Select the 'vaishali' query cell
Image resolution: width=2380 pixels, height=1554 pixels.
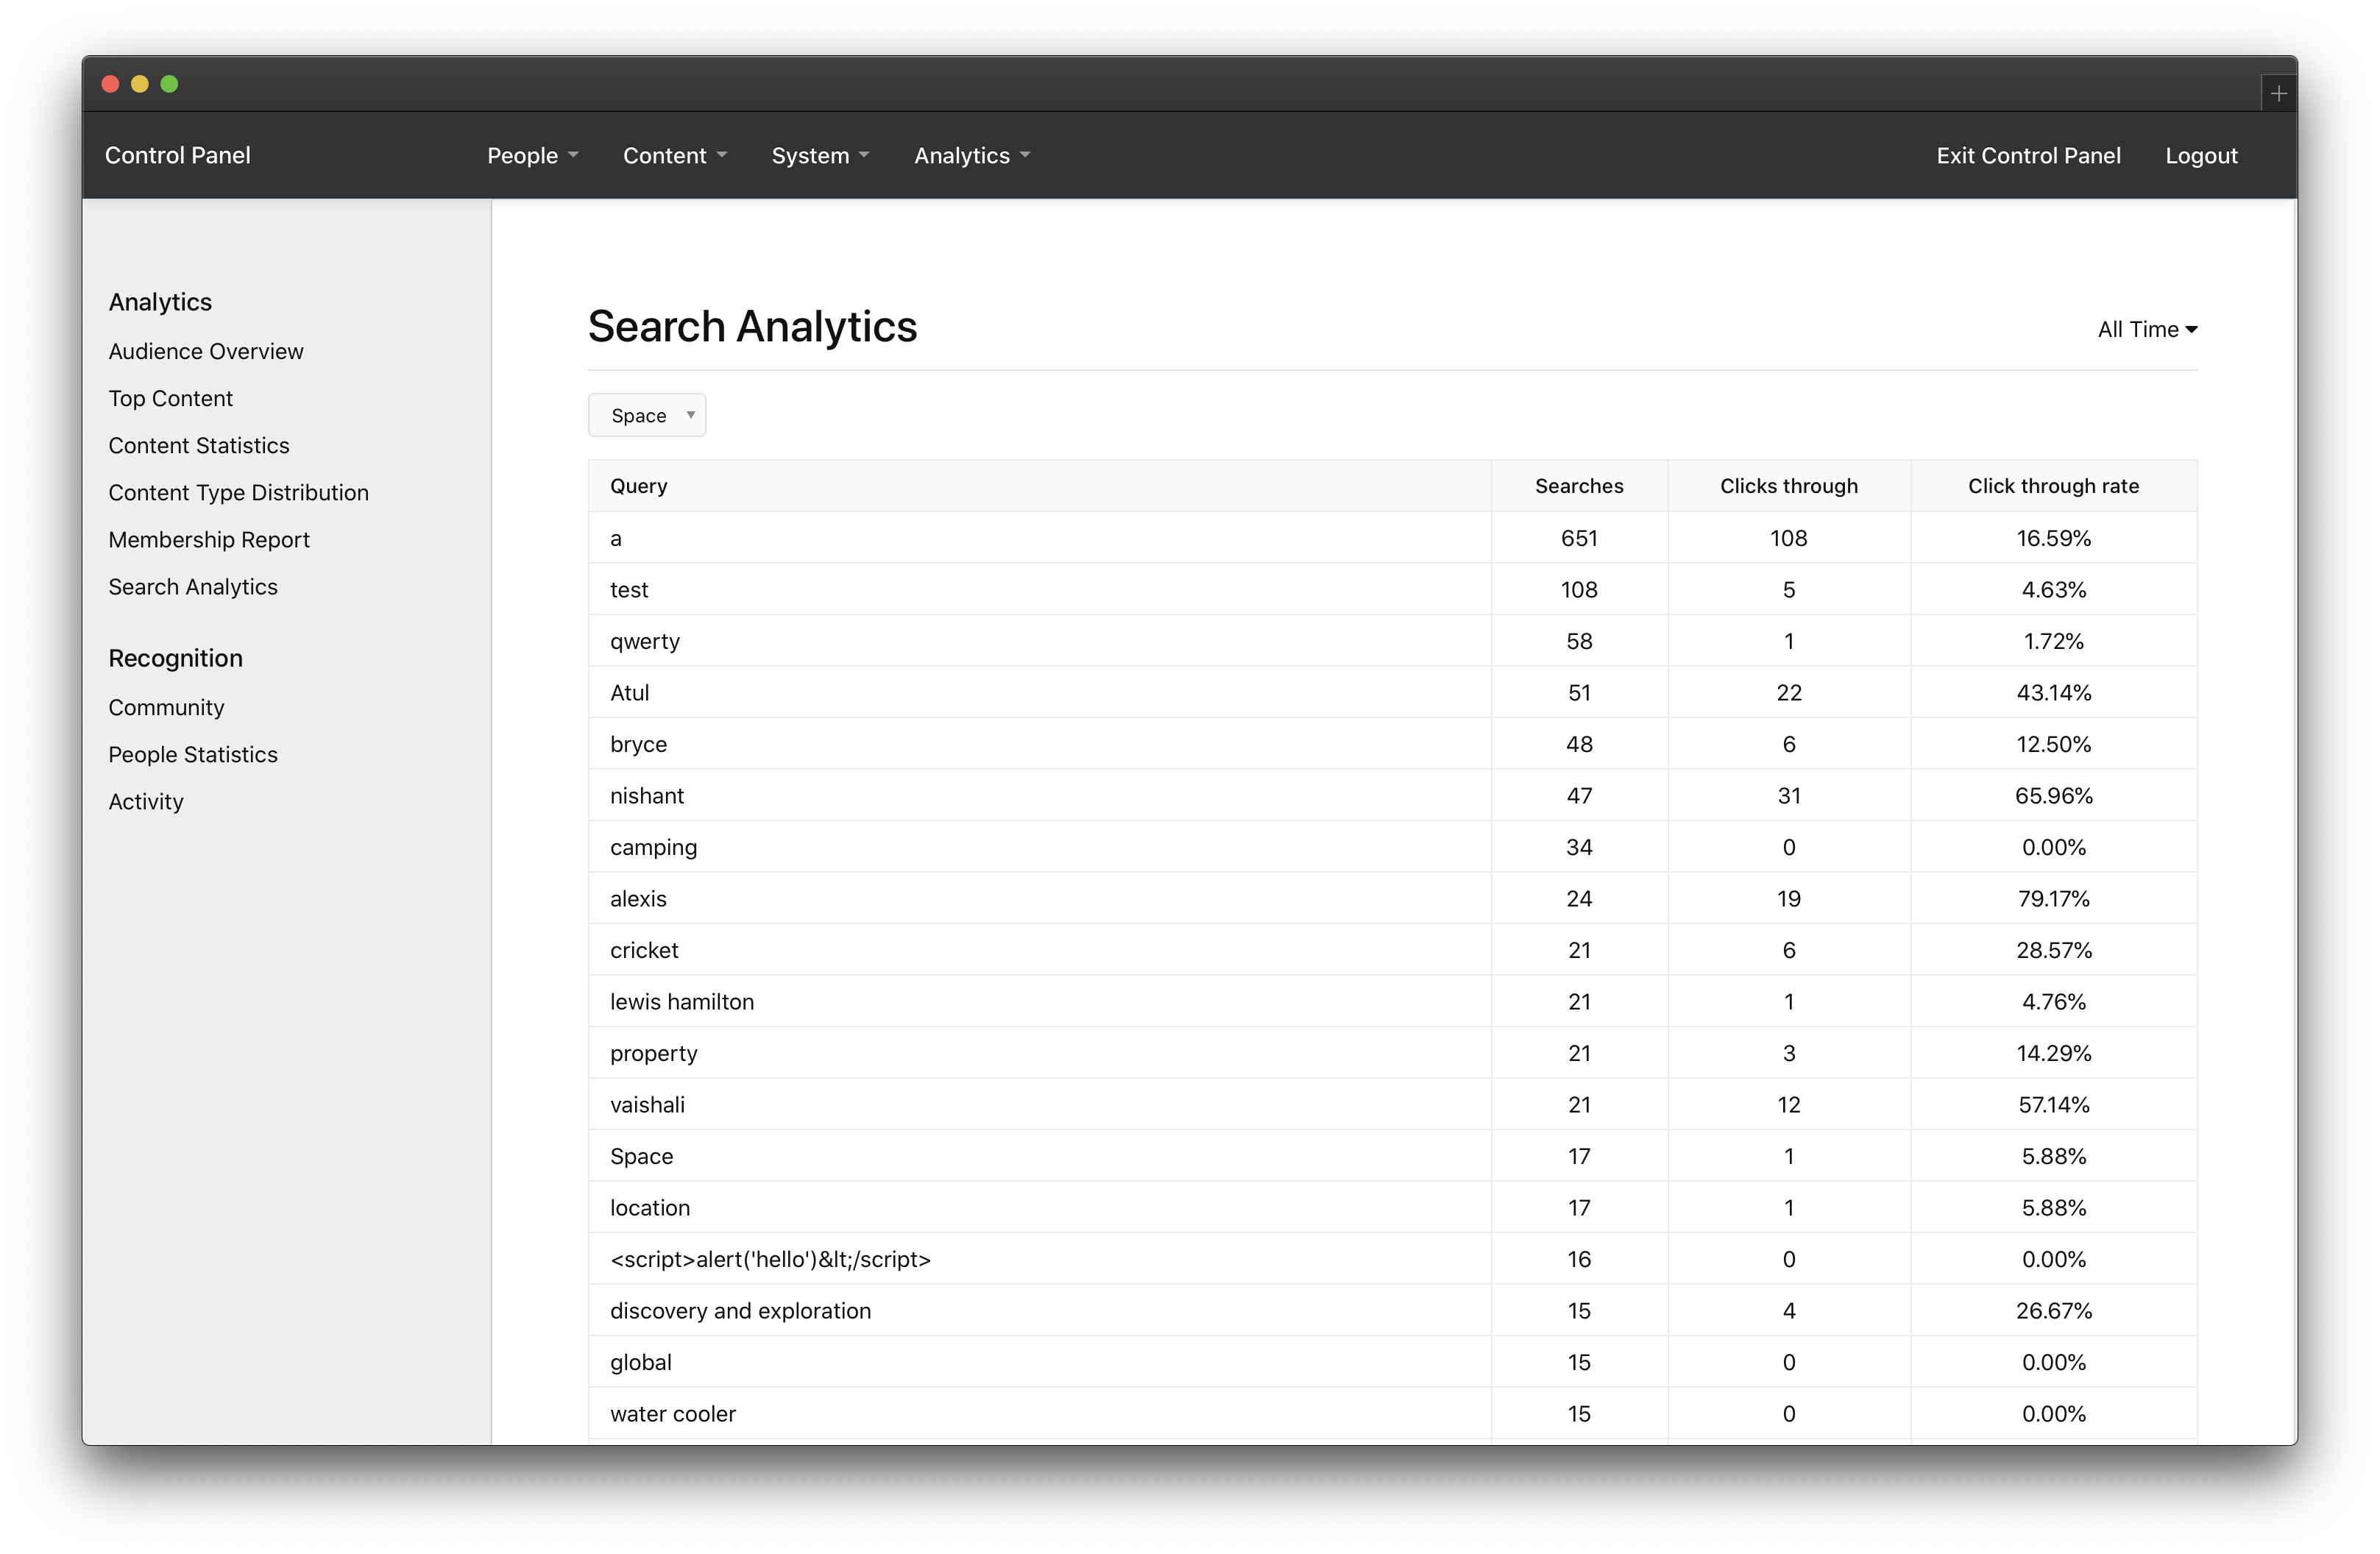1040,1105
